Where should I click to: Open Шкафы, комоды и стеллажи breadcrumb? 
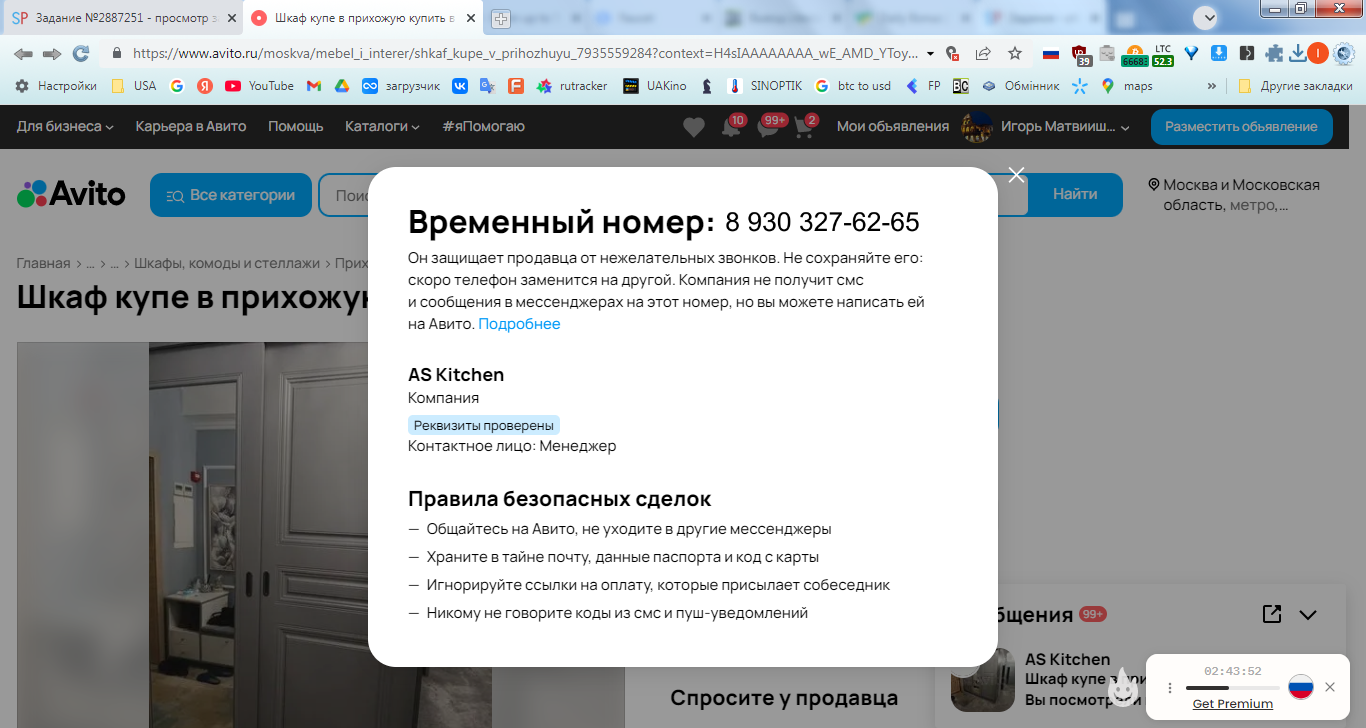pos(227,264)
